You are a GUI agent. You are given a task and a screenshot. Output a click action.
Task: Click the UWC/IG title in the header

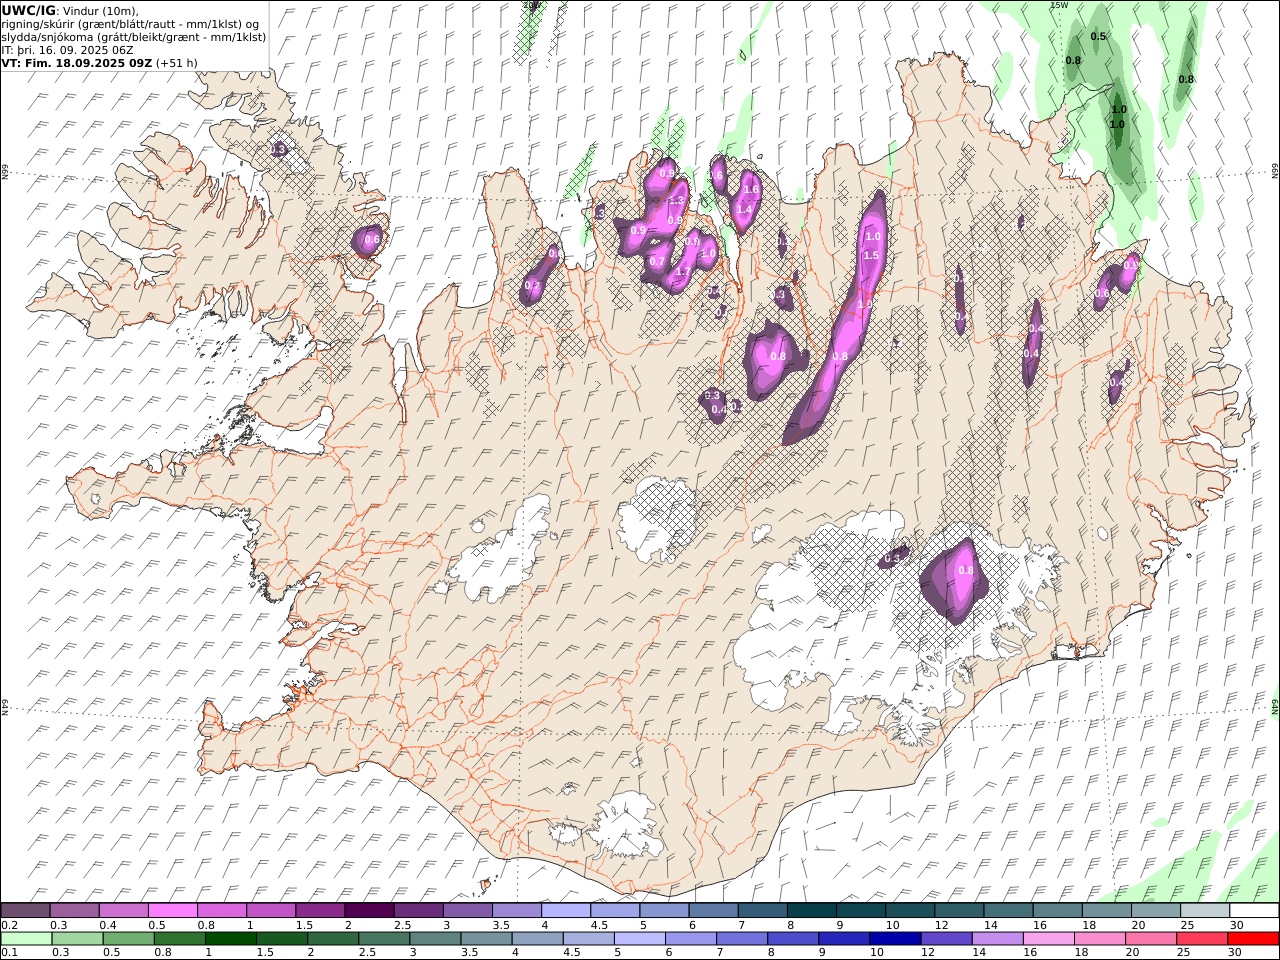(x=29, y=10)
